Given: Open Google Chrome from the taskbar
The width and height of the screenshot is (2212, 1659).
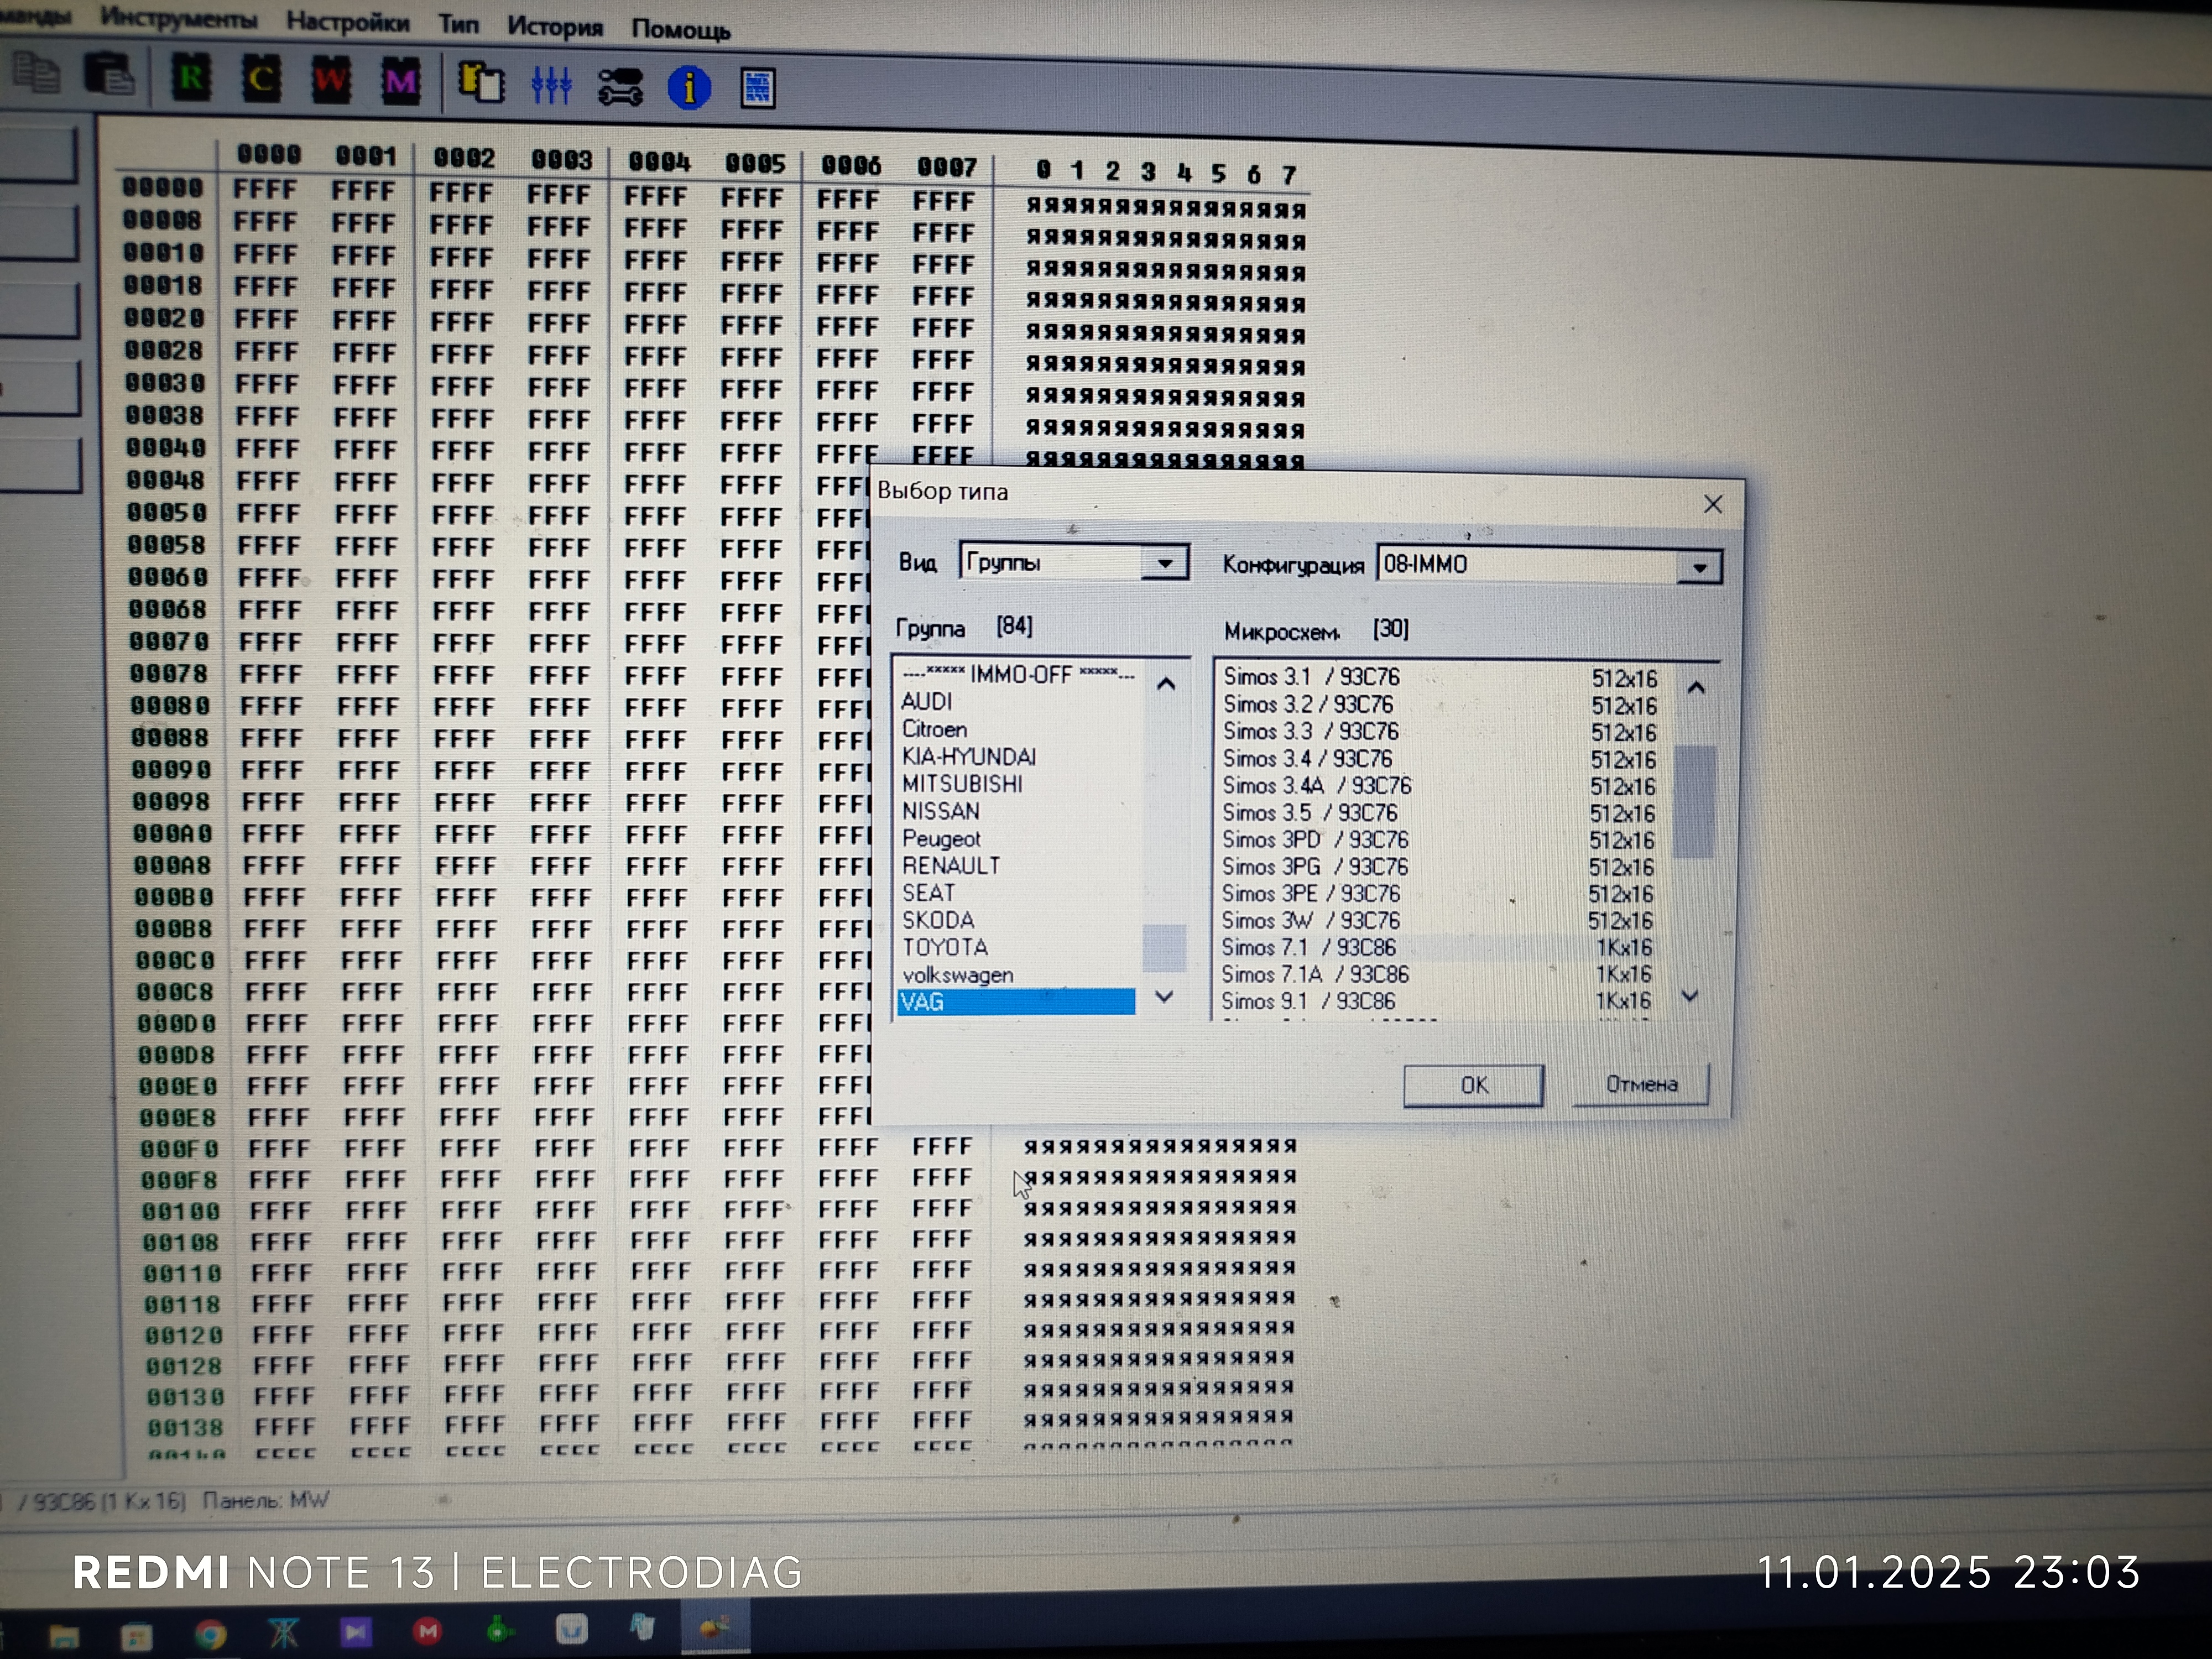Looking at the screenshot, I should (x=210, y=1635).
